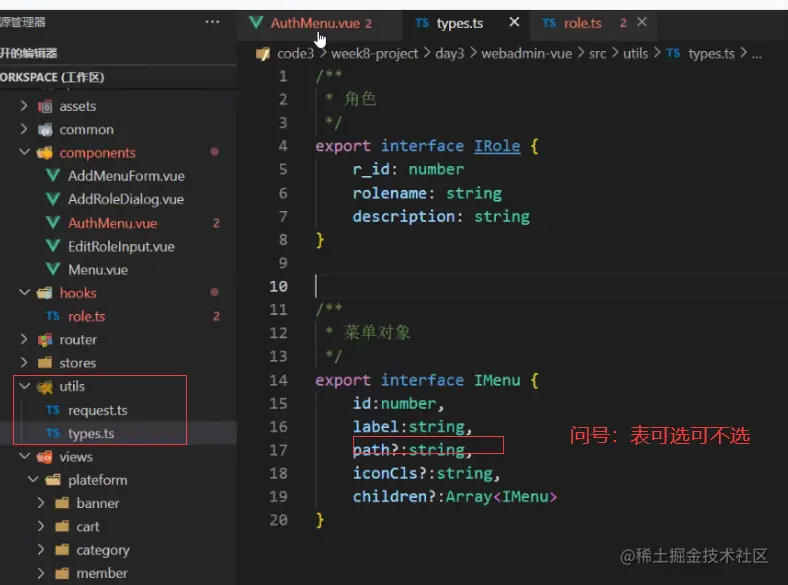
Task: Place cursor on line number 10
Action: [x=278, y=286]
